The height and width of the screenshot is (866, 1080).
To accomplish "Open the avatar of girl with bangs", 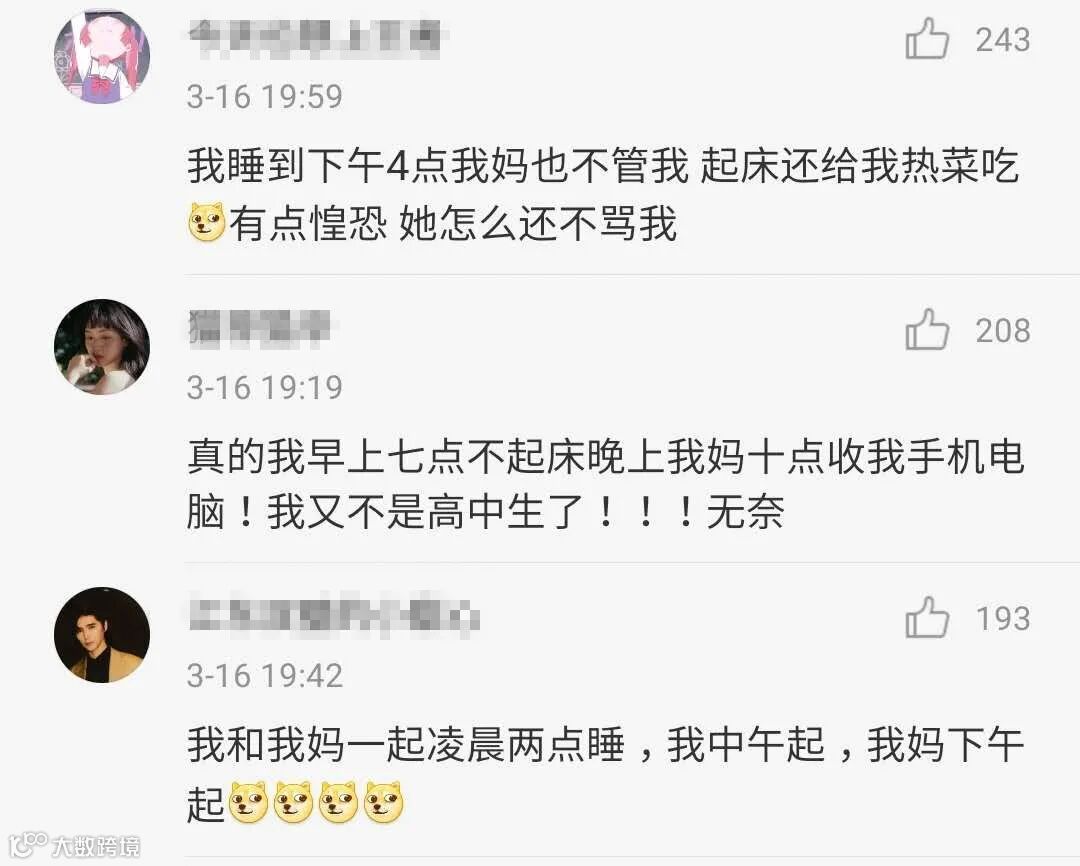I will (x=102, y=347).
